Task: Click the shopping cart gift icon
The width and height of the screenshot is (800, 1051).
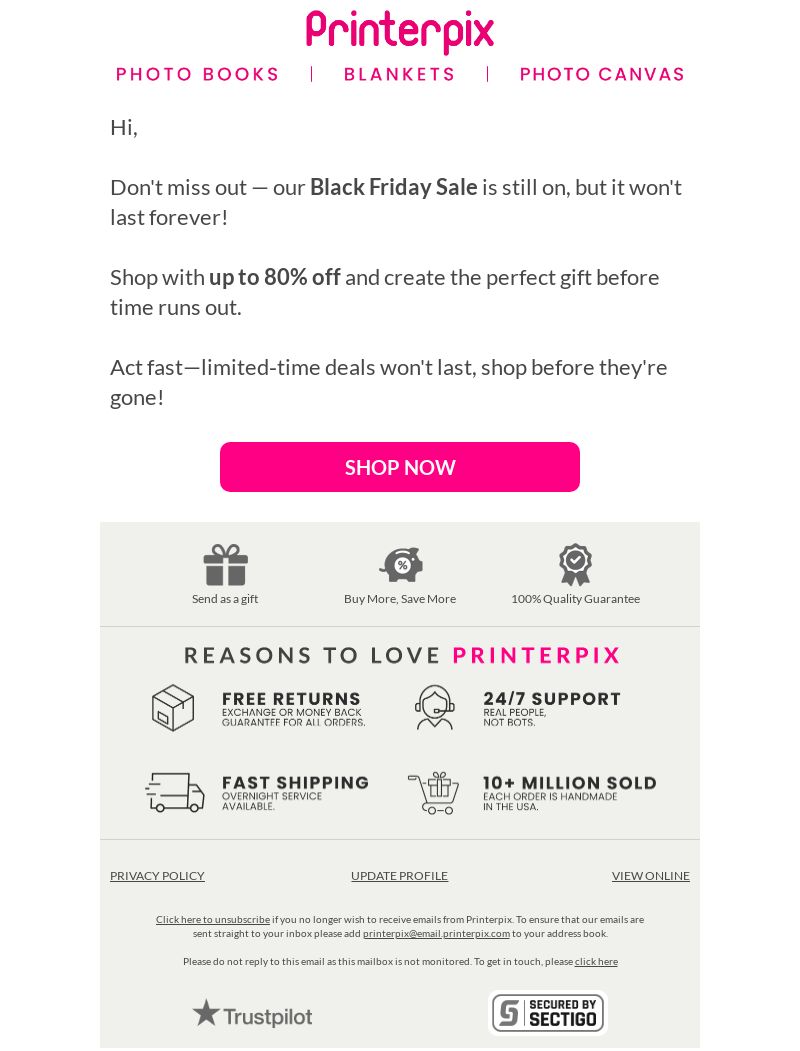Action: [434, 793]
